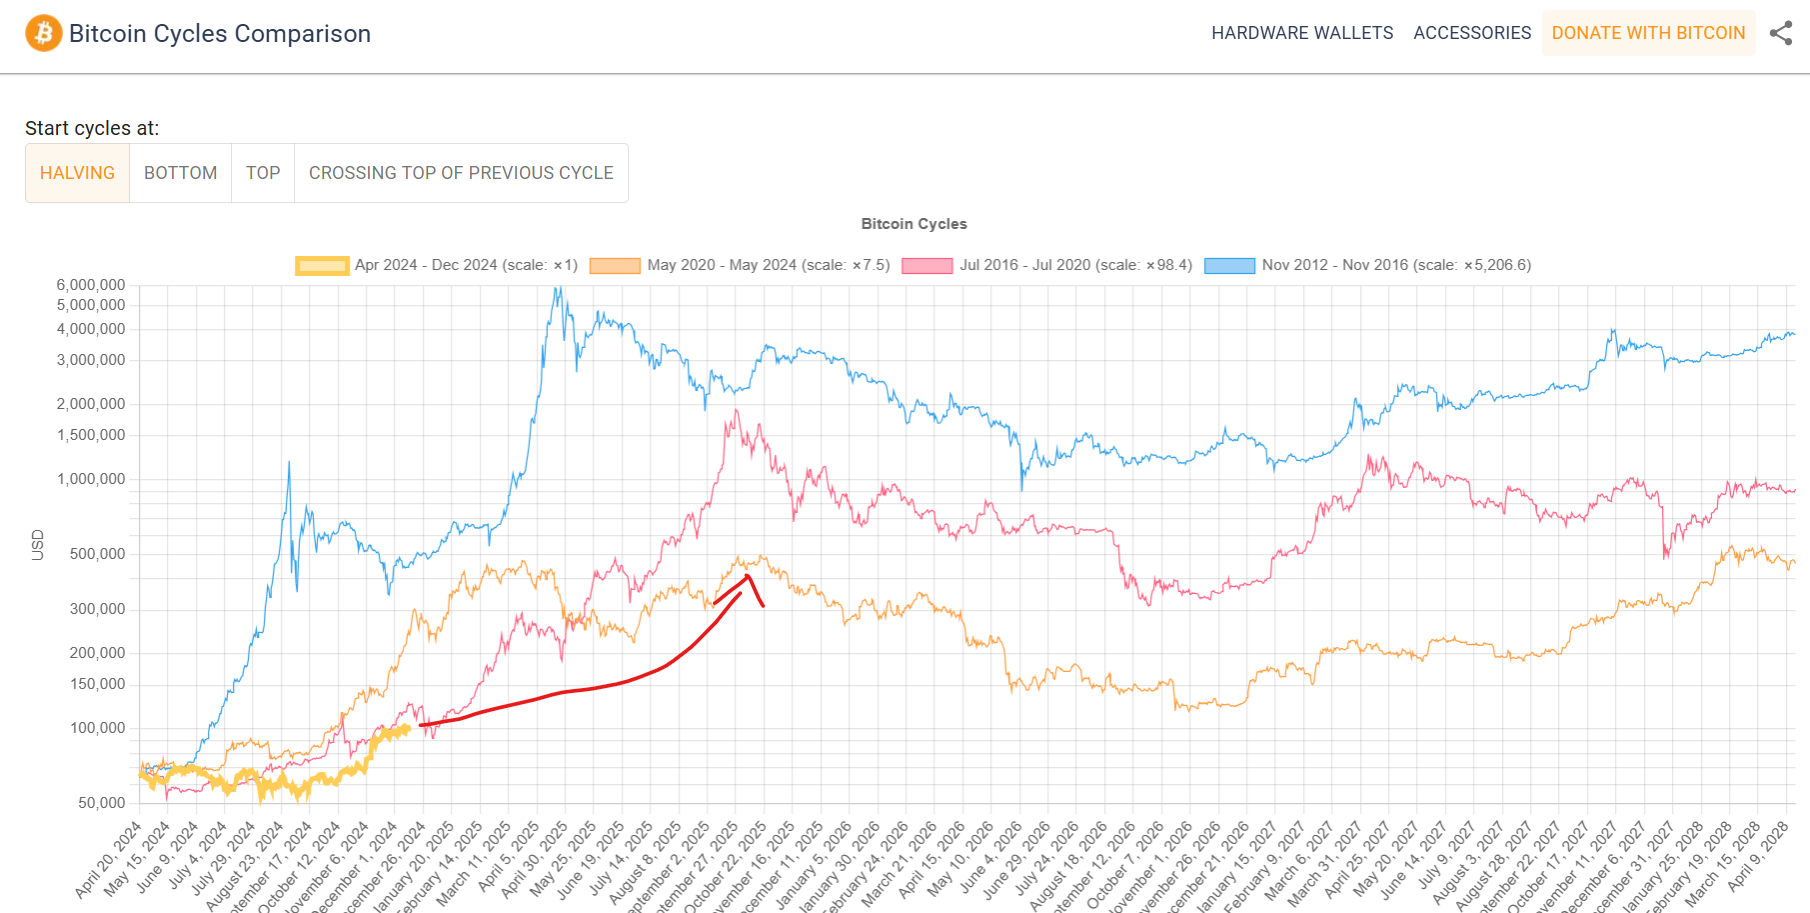Open the Hardware Wallets link
1810x913 pixels.
click(x=1302, y=33)
